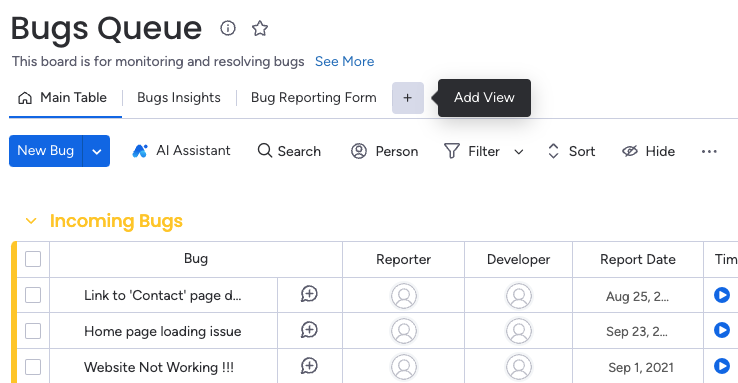Check the Website Not Working row checkbox
The height and width of the screenshot is (383, 738).
pos(33,367)
